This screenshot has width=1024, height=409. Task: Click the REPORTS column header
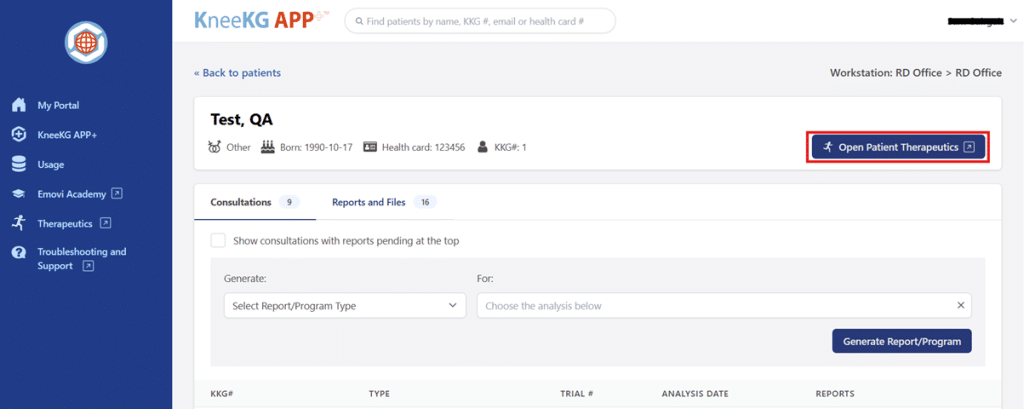[x=835, y=394]
